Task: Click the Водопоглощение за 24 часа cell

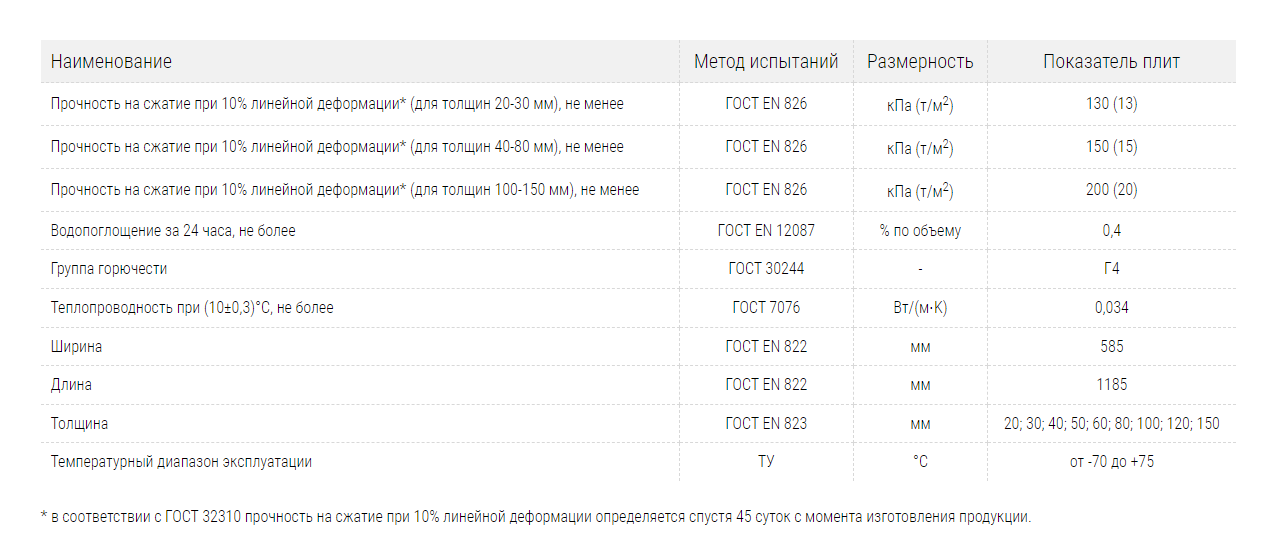Action: click(173, 231)
